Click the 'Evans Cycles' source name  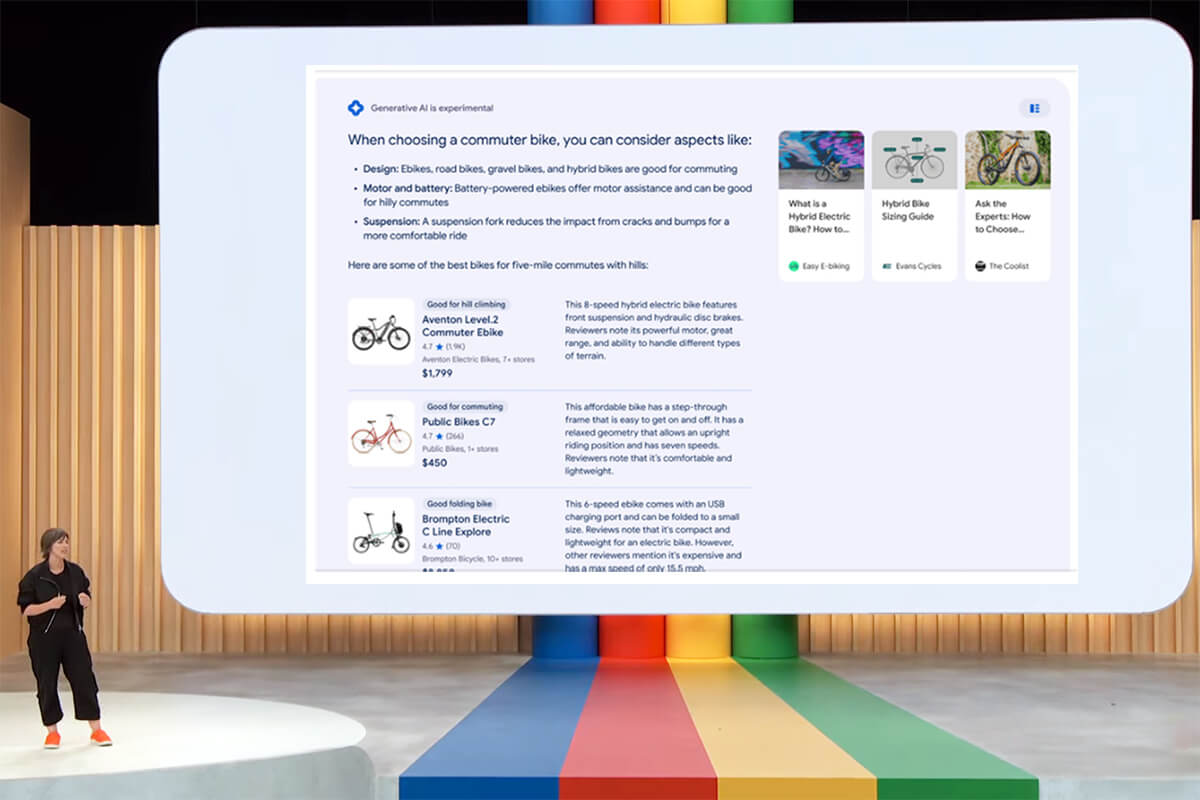pos(918,266)
